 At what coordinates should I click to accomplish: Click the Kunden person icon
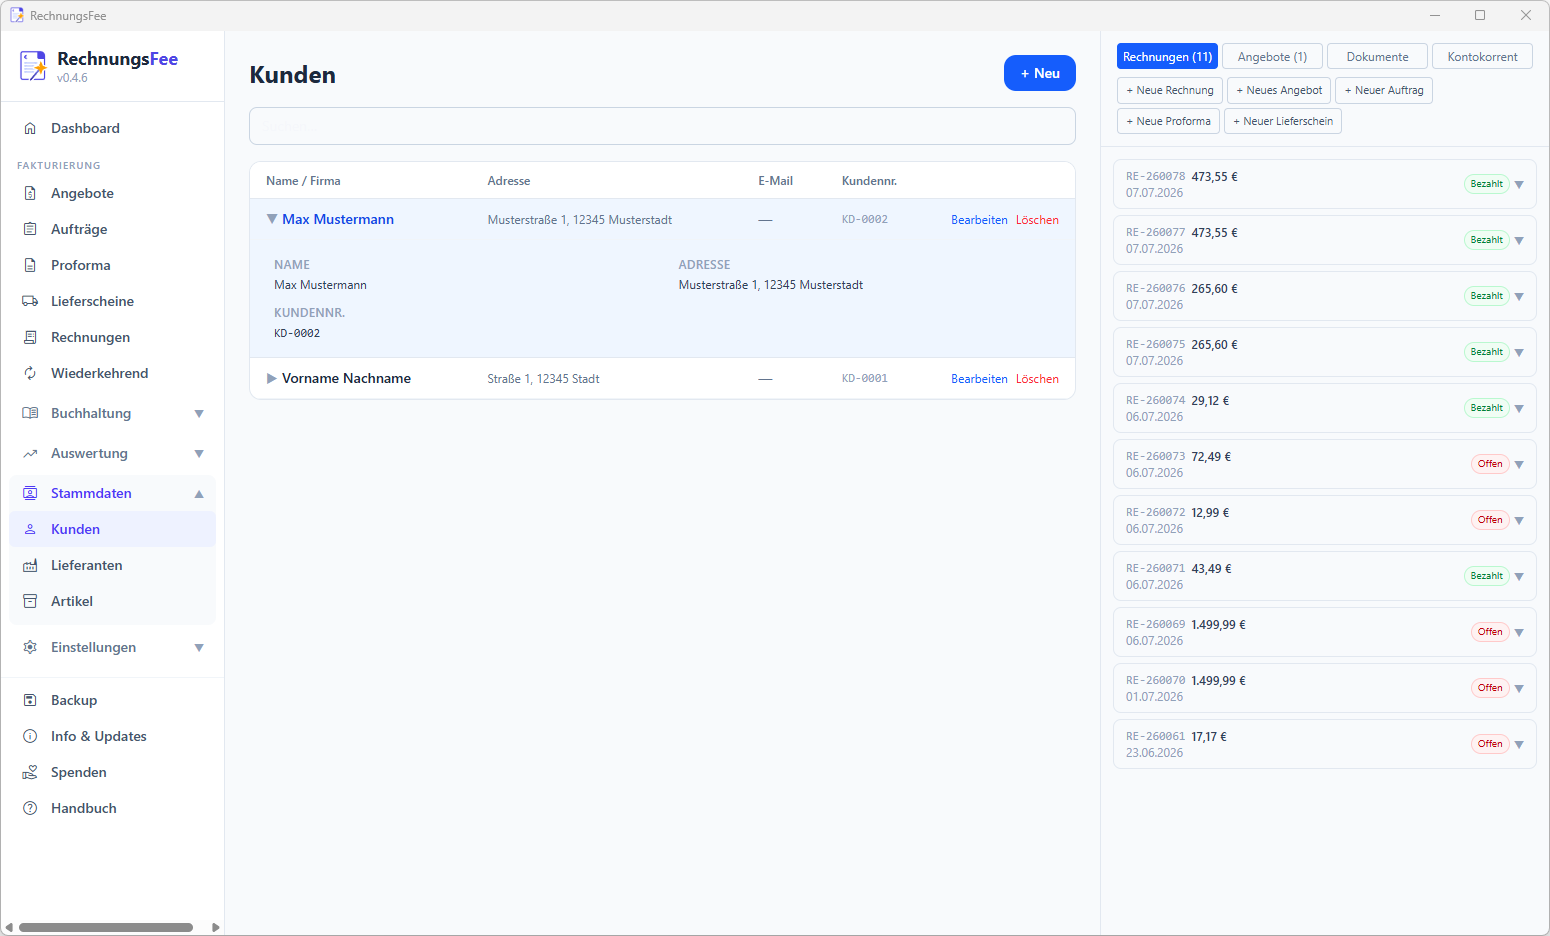pyautogui.click(x=30, y=529)
